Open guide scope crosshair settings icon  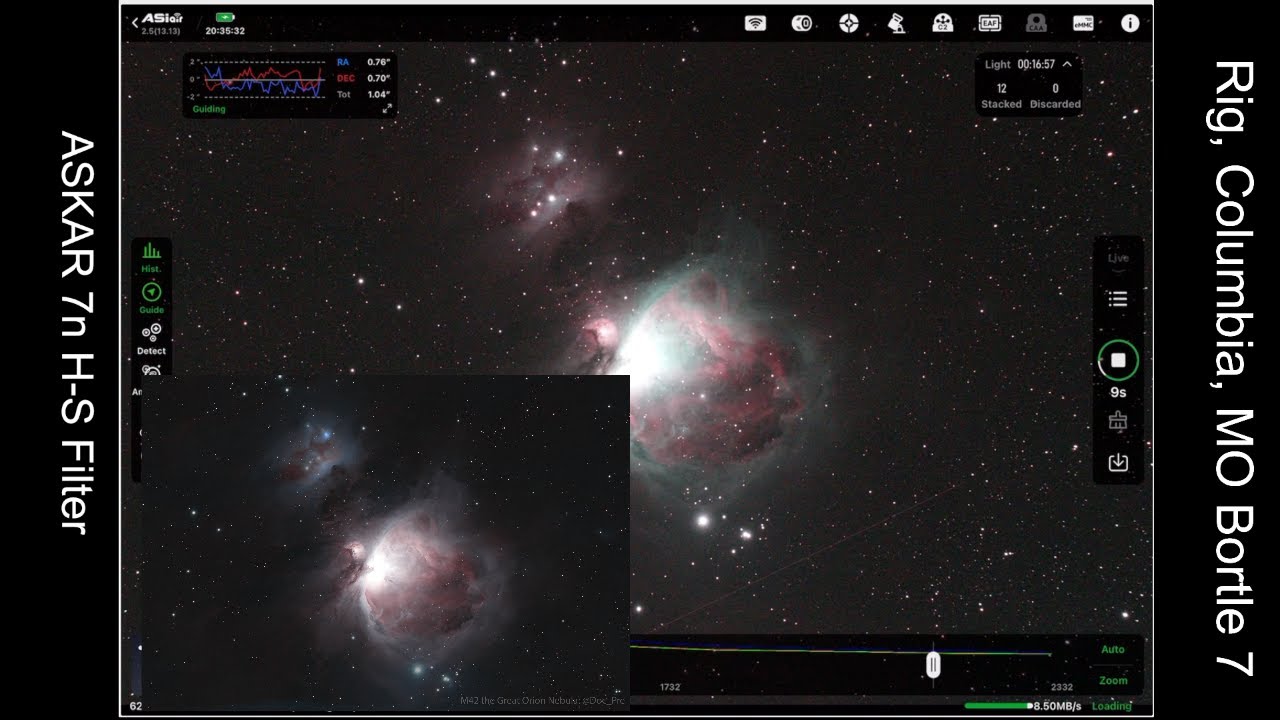849,23
